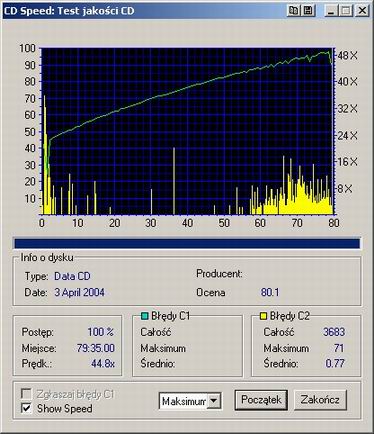Close the Test jakości CD window
This screenshot has width=374, height=434.
362,11
